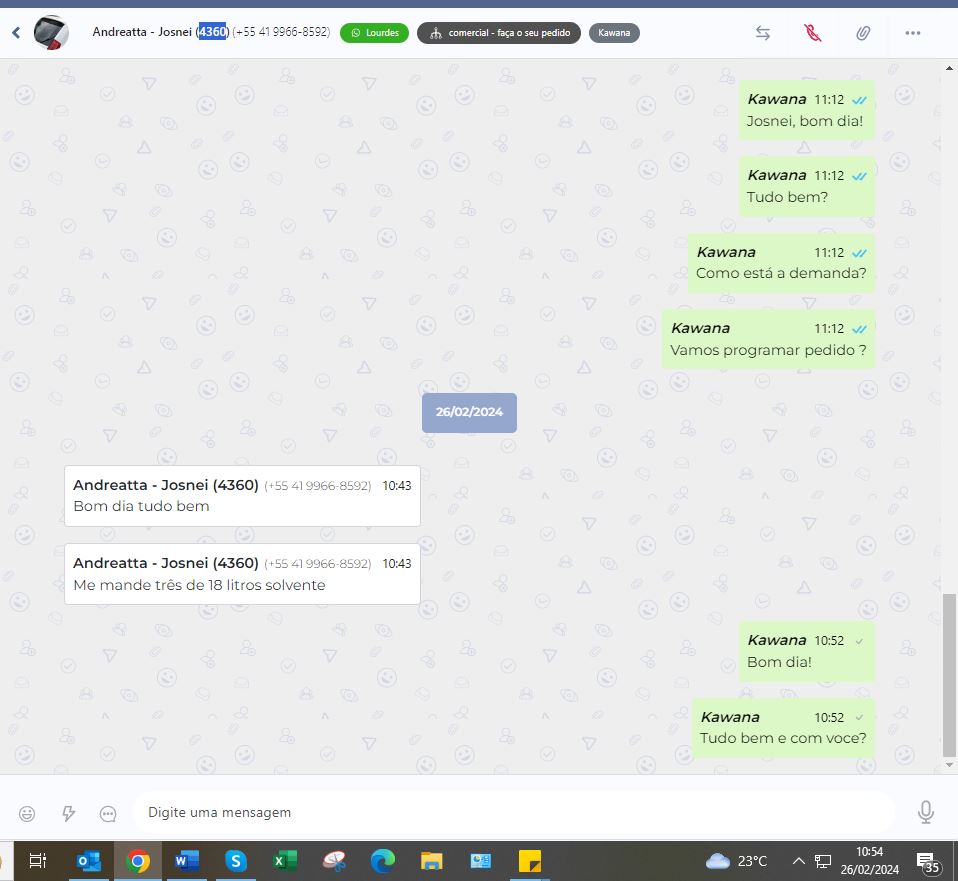Click the chat vertical scrollbar thumb
958x881 pixels.
pyautogui.click(x=949, y=674)
